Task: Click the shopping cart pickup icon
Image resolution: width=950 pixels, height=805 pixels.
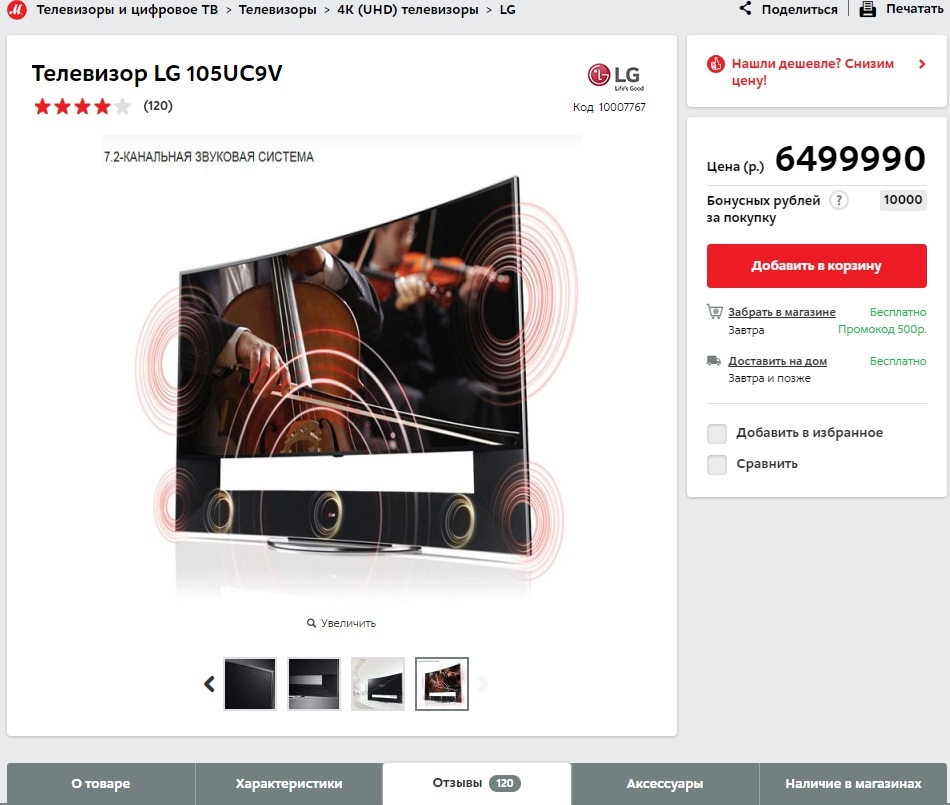Action: (714, 311)
